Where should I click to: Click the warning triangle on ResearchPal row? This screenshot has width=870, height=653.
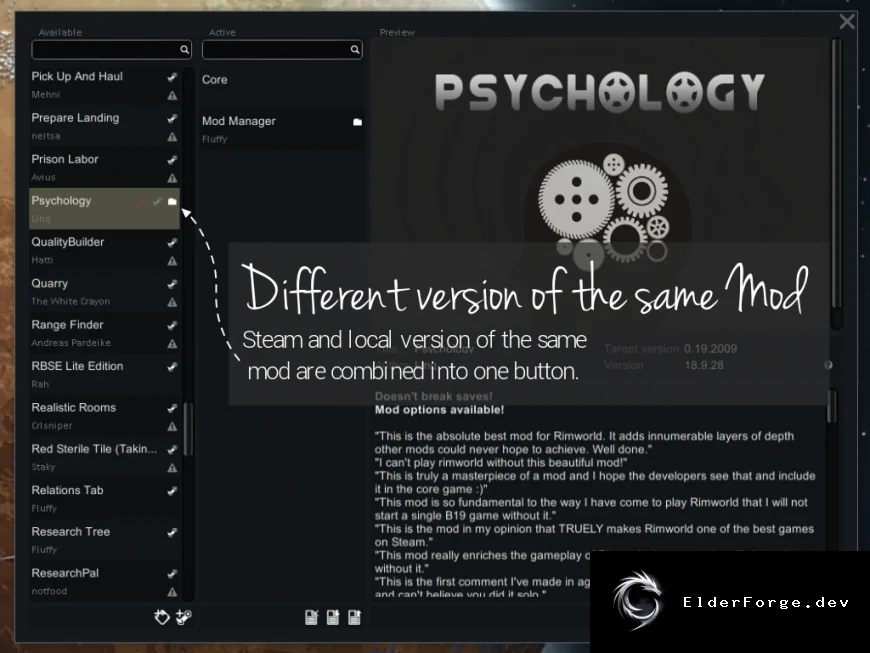click(x=173, y=592)
